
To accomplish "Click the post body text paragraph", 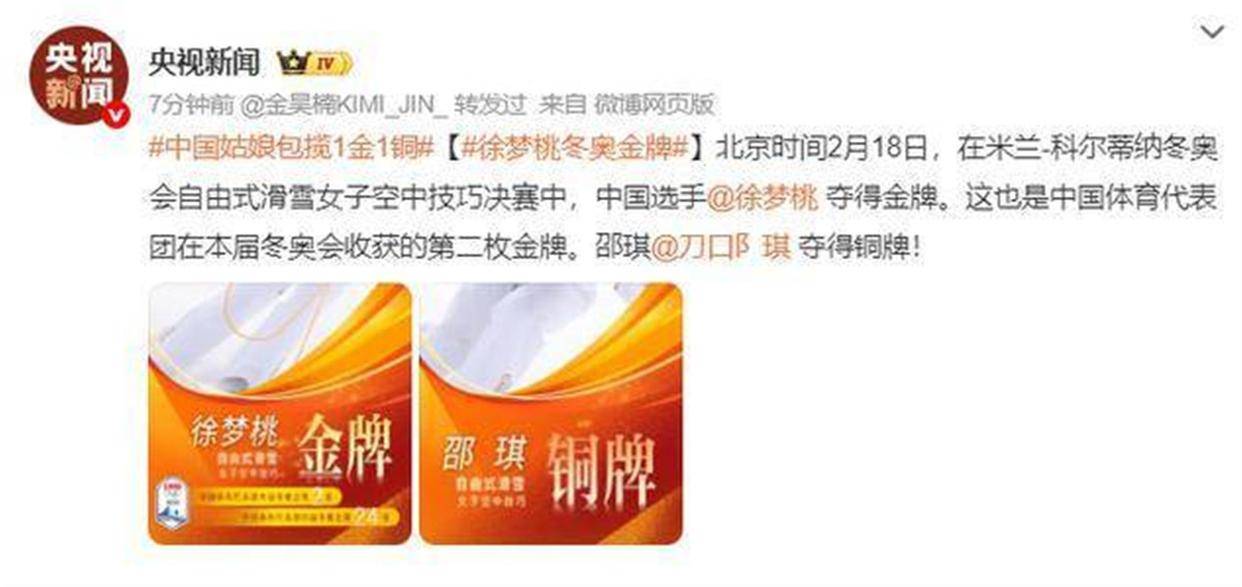I will tap(683, 199).
